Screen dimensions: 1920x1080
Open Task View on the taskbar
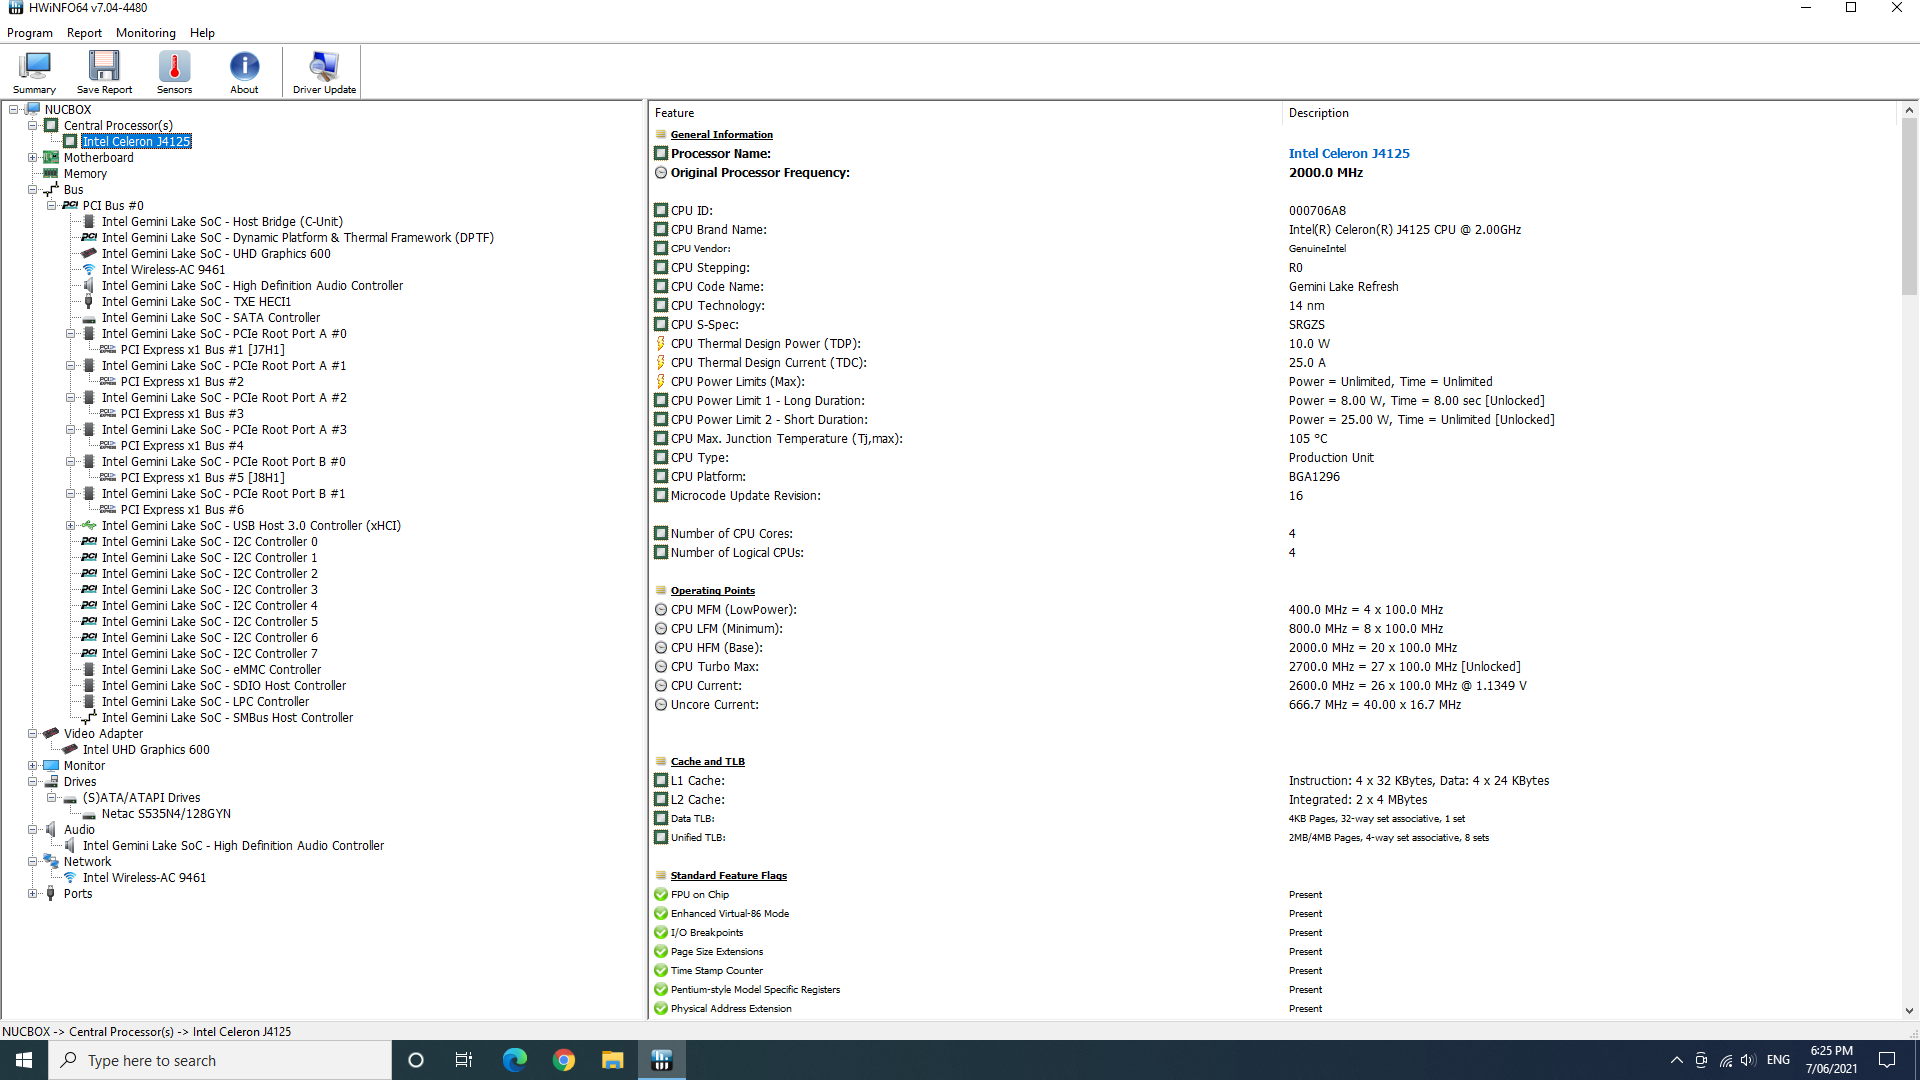[464, 1060]
